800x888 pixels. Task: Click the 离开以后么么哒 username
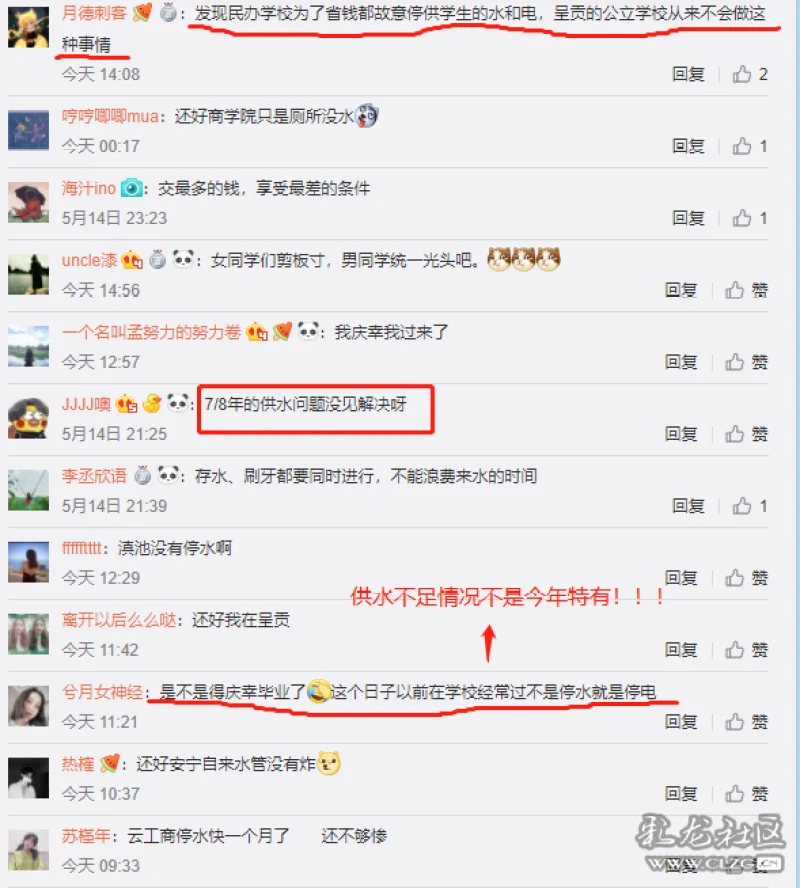coord(119,620)
